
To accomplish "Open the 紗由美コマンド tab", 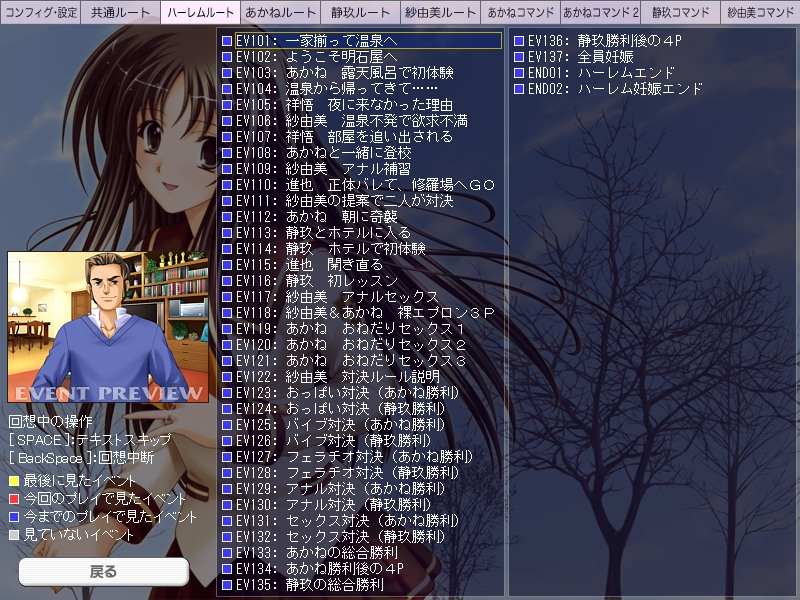I will [x=760, y=12].
